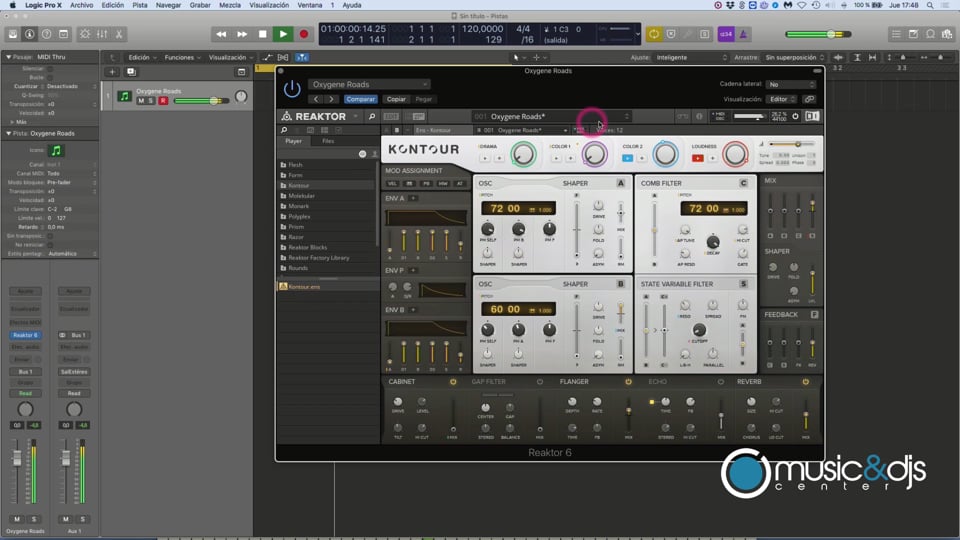Open the Ajuste Inteligente snap dropdown
The image size is (960, 540).
click(692, 58)
